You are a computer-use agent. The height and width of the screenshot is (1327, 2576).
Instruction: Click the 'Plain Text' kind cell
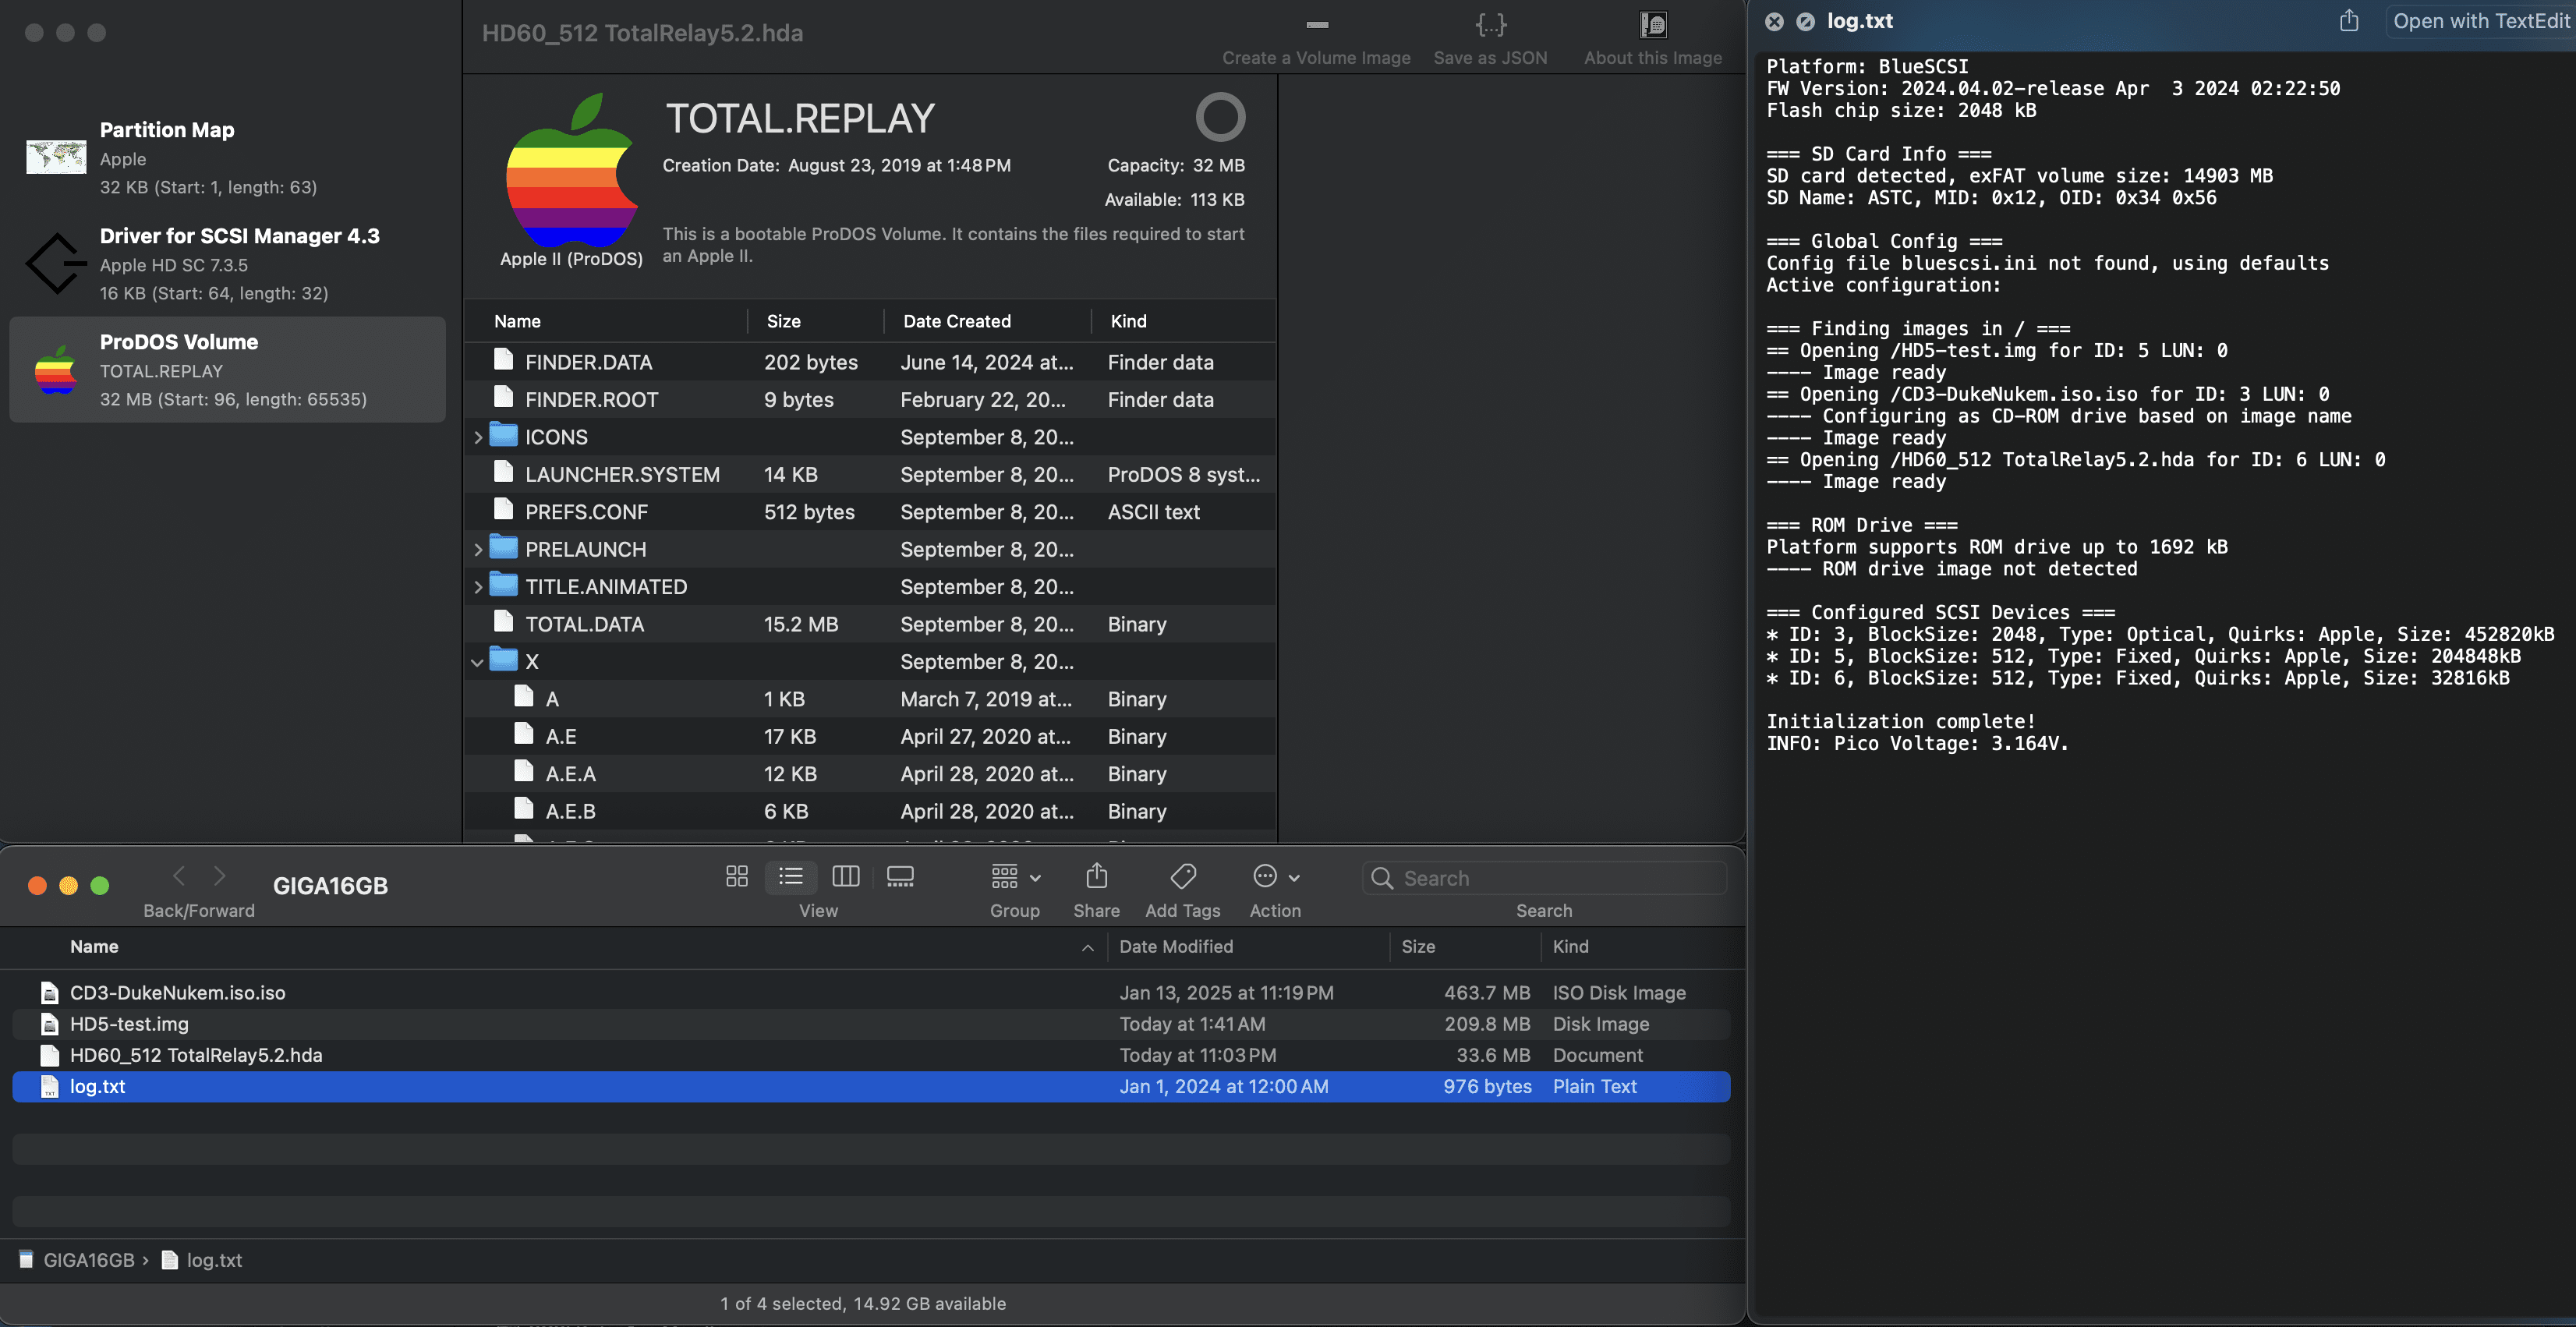tap(1594, 1087)
